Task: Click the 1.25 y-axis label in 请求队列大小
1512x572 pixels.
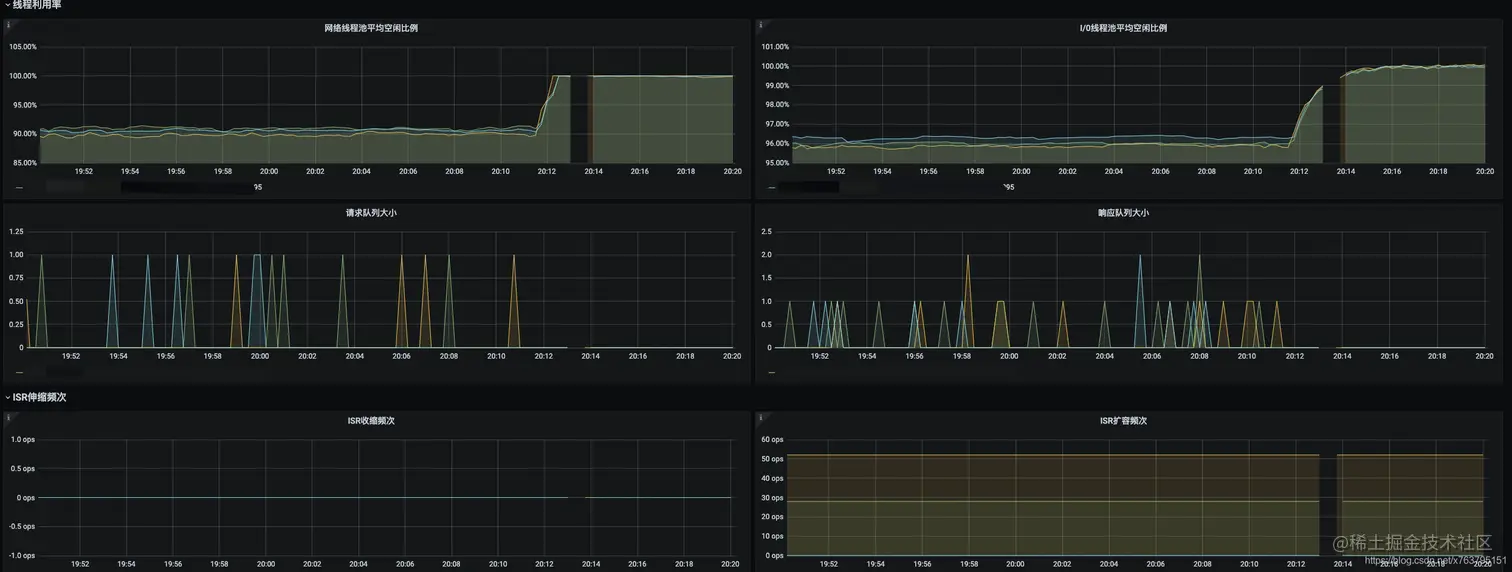Action: pos(16,231)
